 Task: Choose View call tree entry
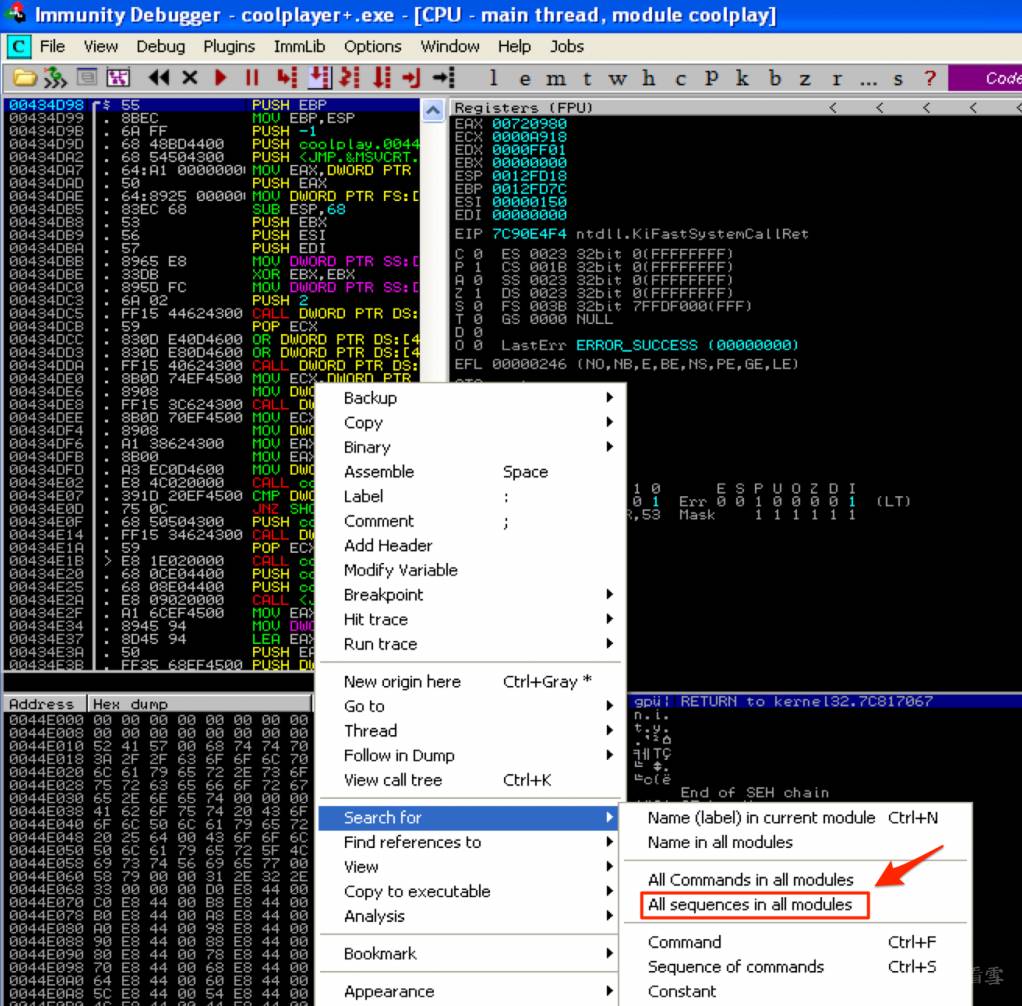(x=470, y=780)
